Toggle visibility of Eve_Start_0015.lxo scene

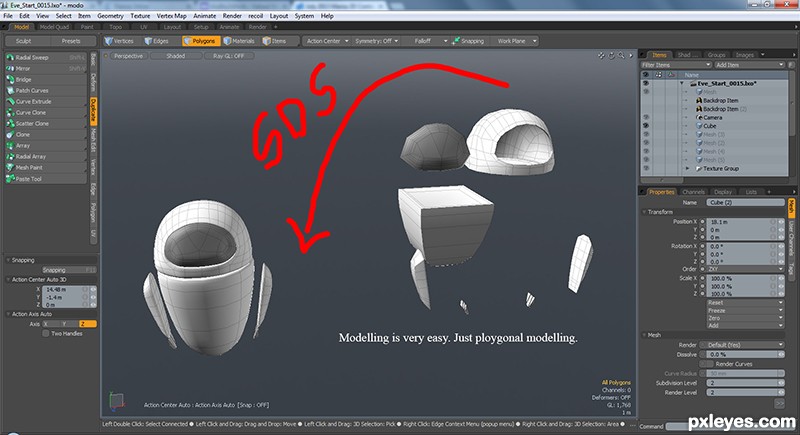[x=646, y=83]
